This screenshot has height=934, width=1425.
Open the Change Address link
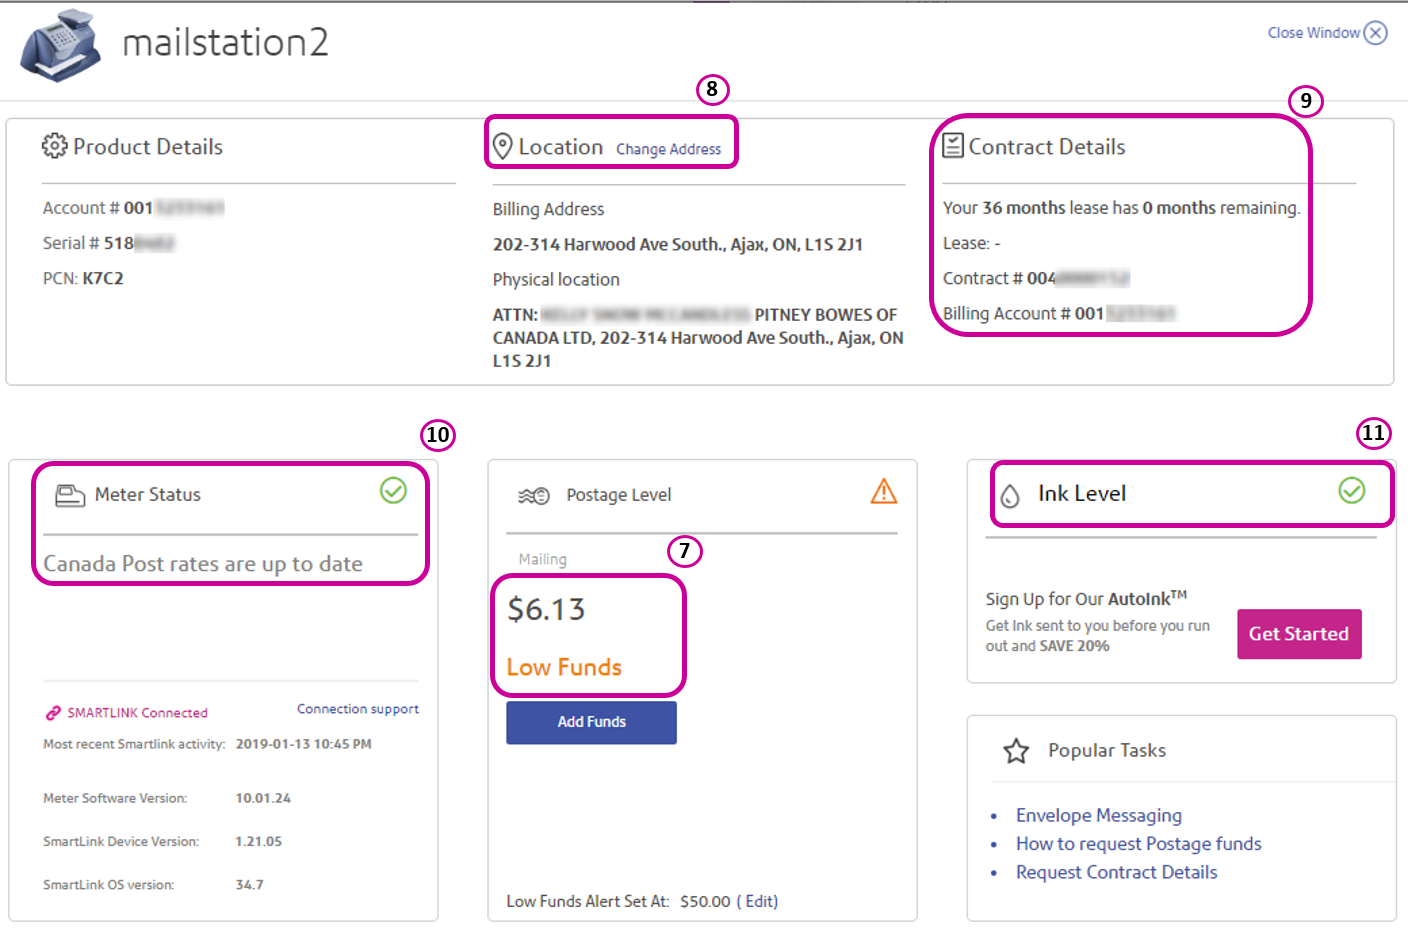[668, 149]
